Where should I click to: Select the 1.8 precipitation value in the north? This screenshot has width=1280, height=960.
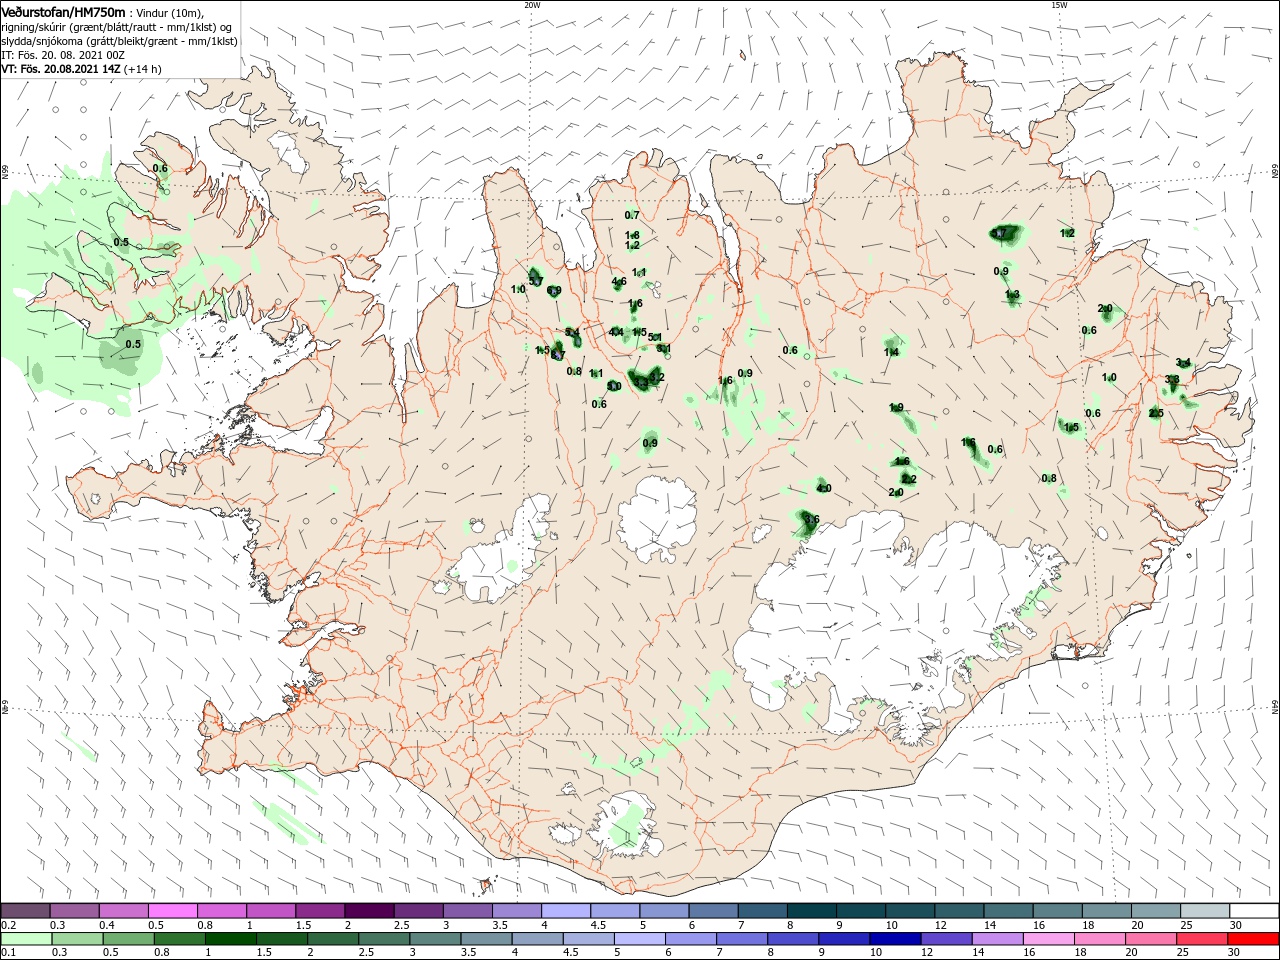click(632, 235)
